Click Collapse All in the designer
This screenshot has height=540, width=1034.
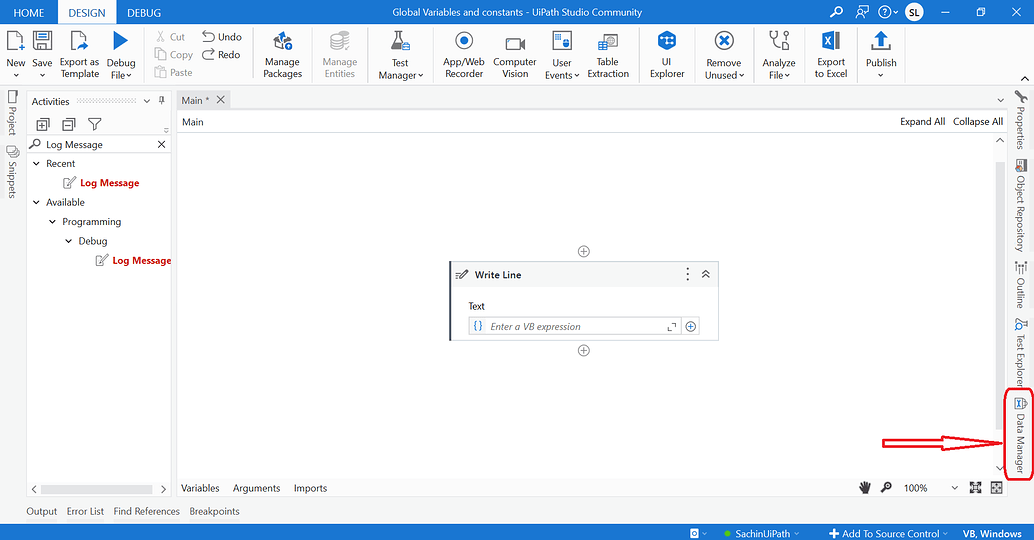(x=978, y=121)
